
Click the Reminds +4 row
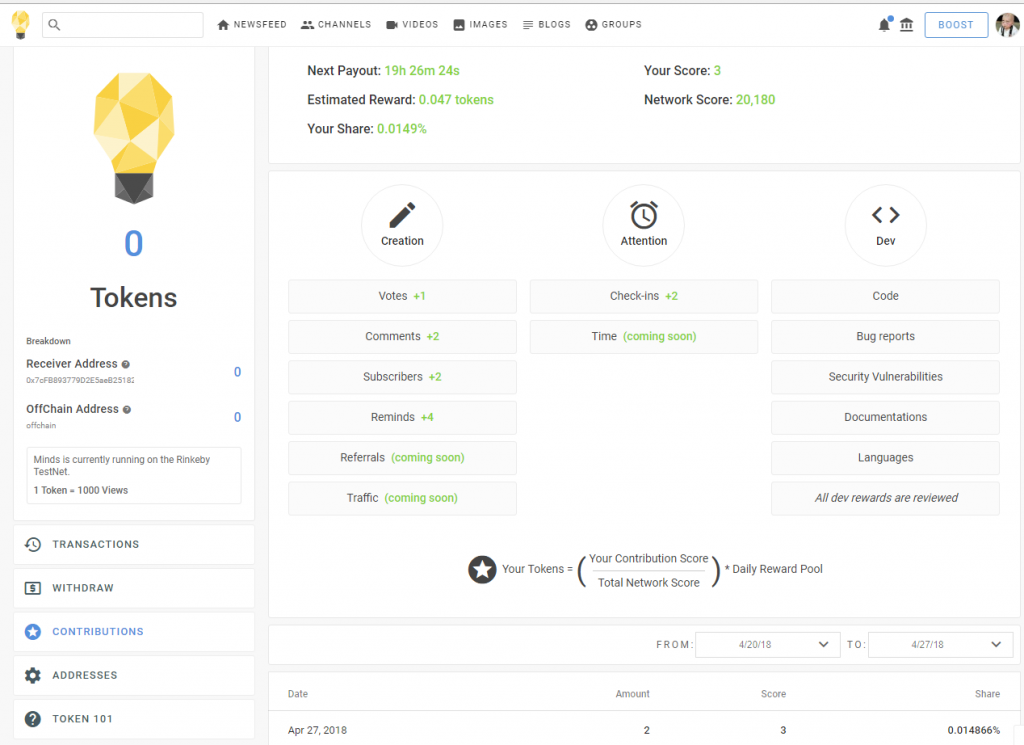(402, 418)
